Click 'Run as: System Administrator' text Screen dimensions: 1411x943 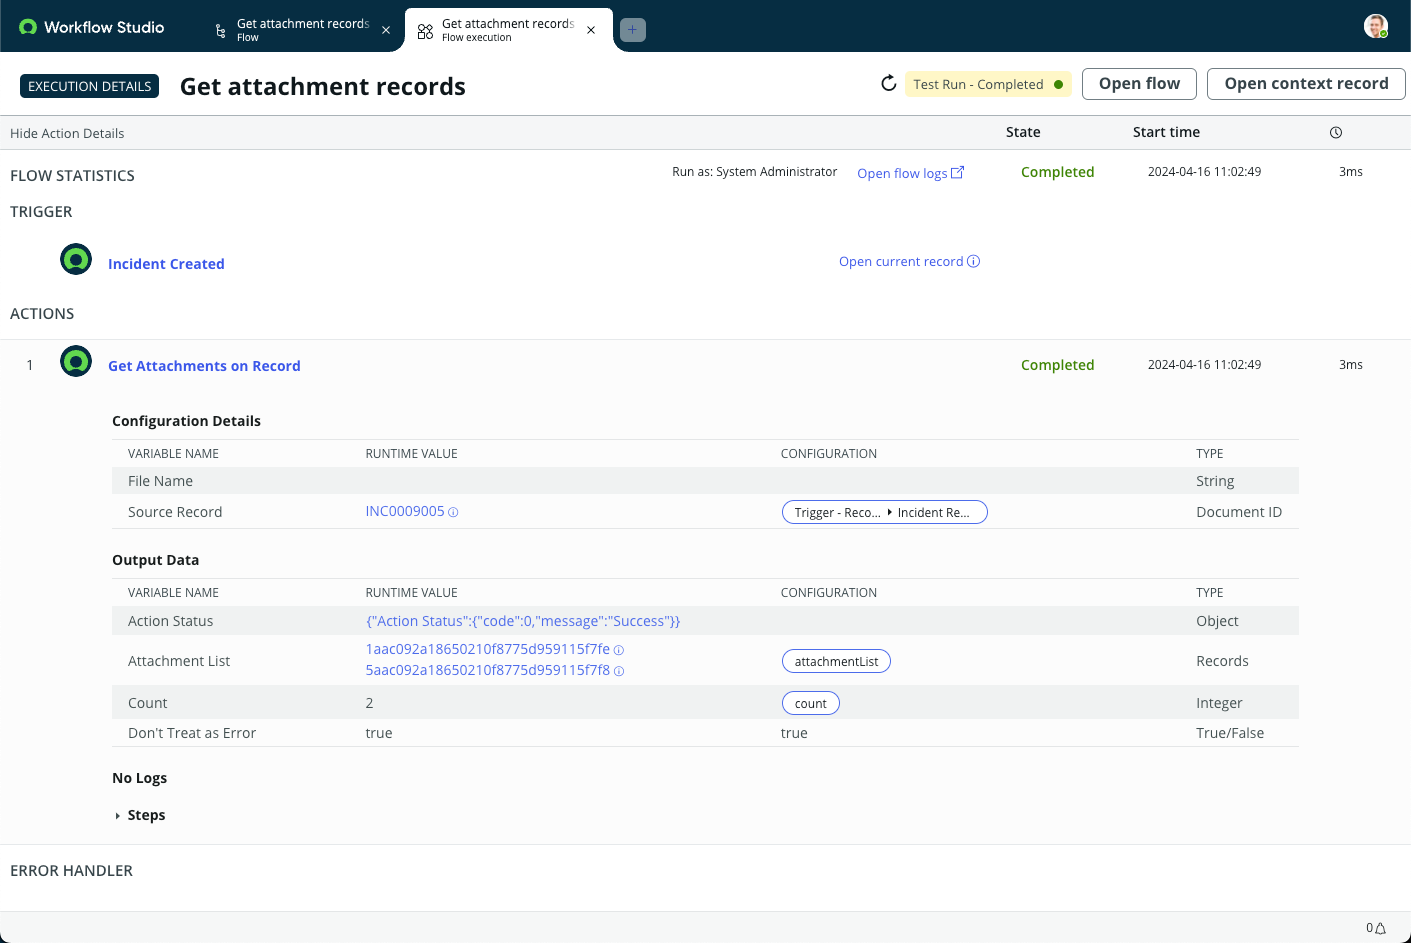pyautogui.click(x=754, y=172)
